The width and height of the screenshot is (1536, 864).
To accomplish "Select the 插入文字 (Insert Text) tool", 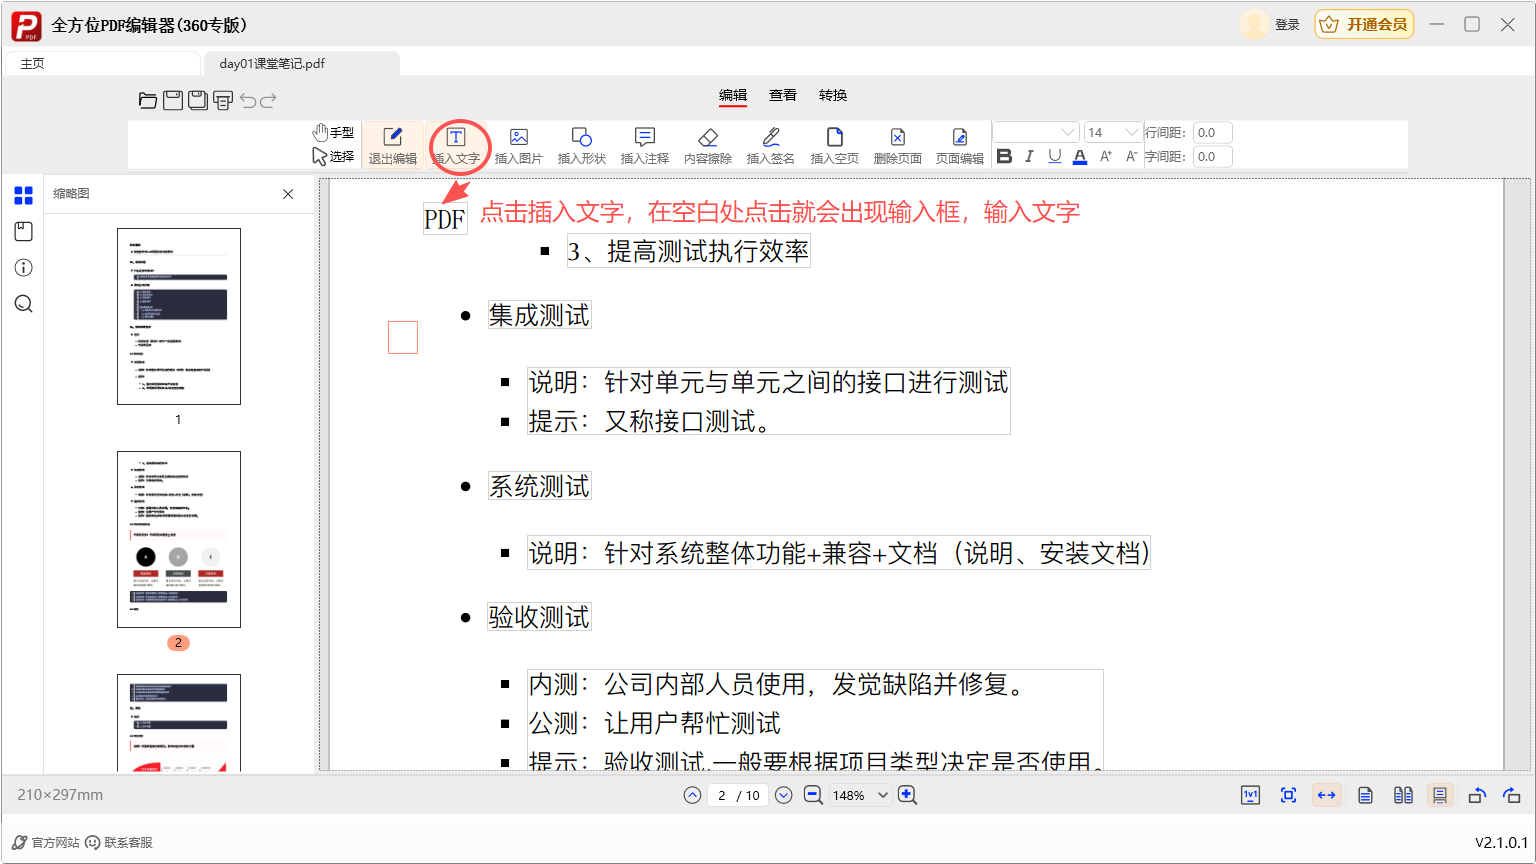I will coord(456,144).
